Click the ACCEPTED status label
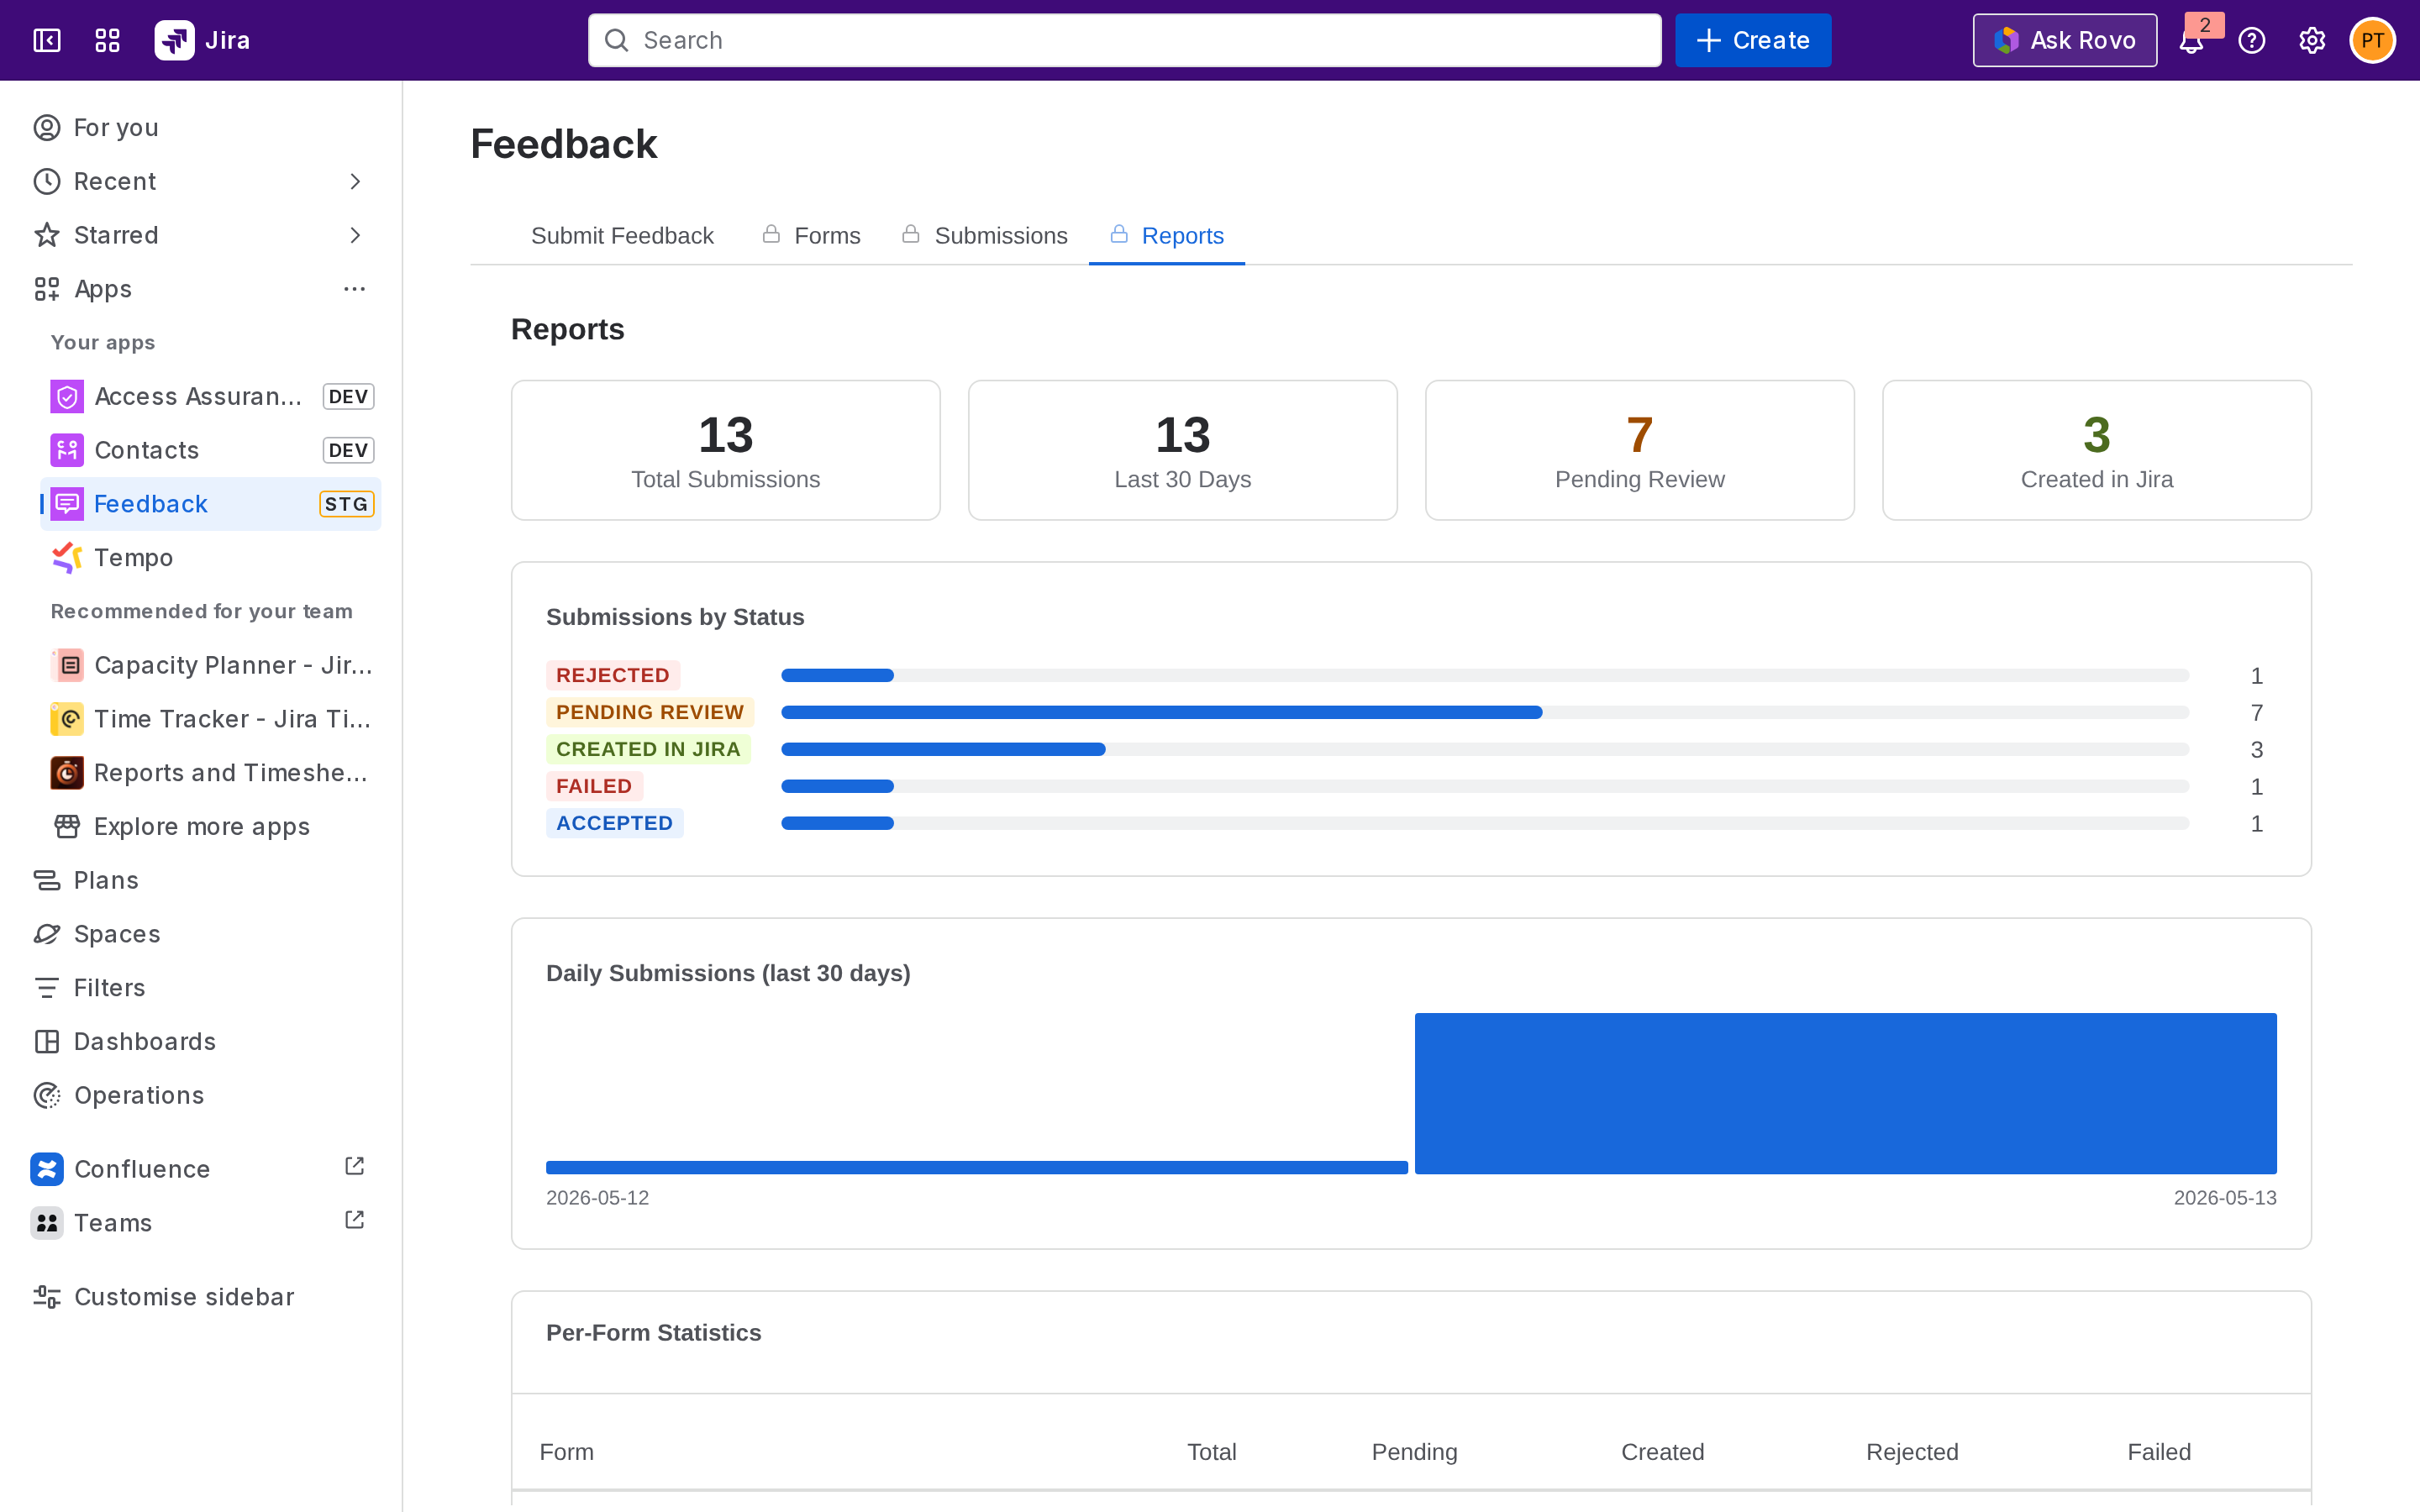The image size is (2420, 1512). [614, 823]
